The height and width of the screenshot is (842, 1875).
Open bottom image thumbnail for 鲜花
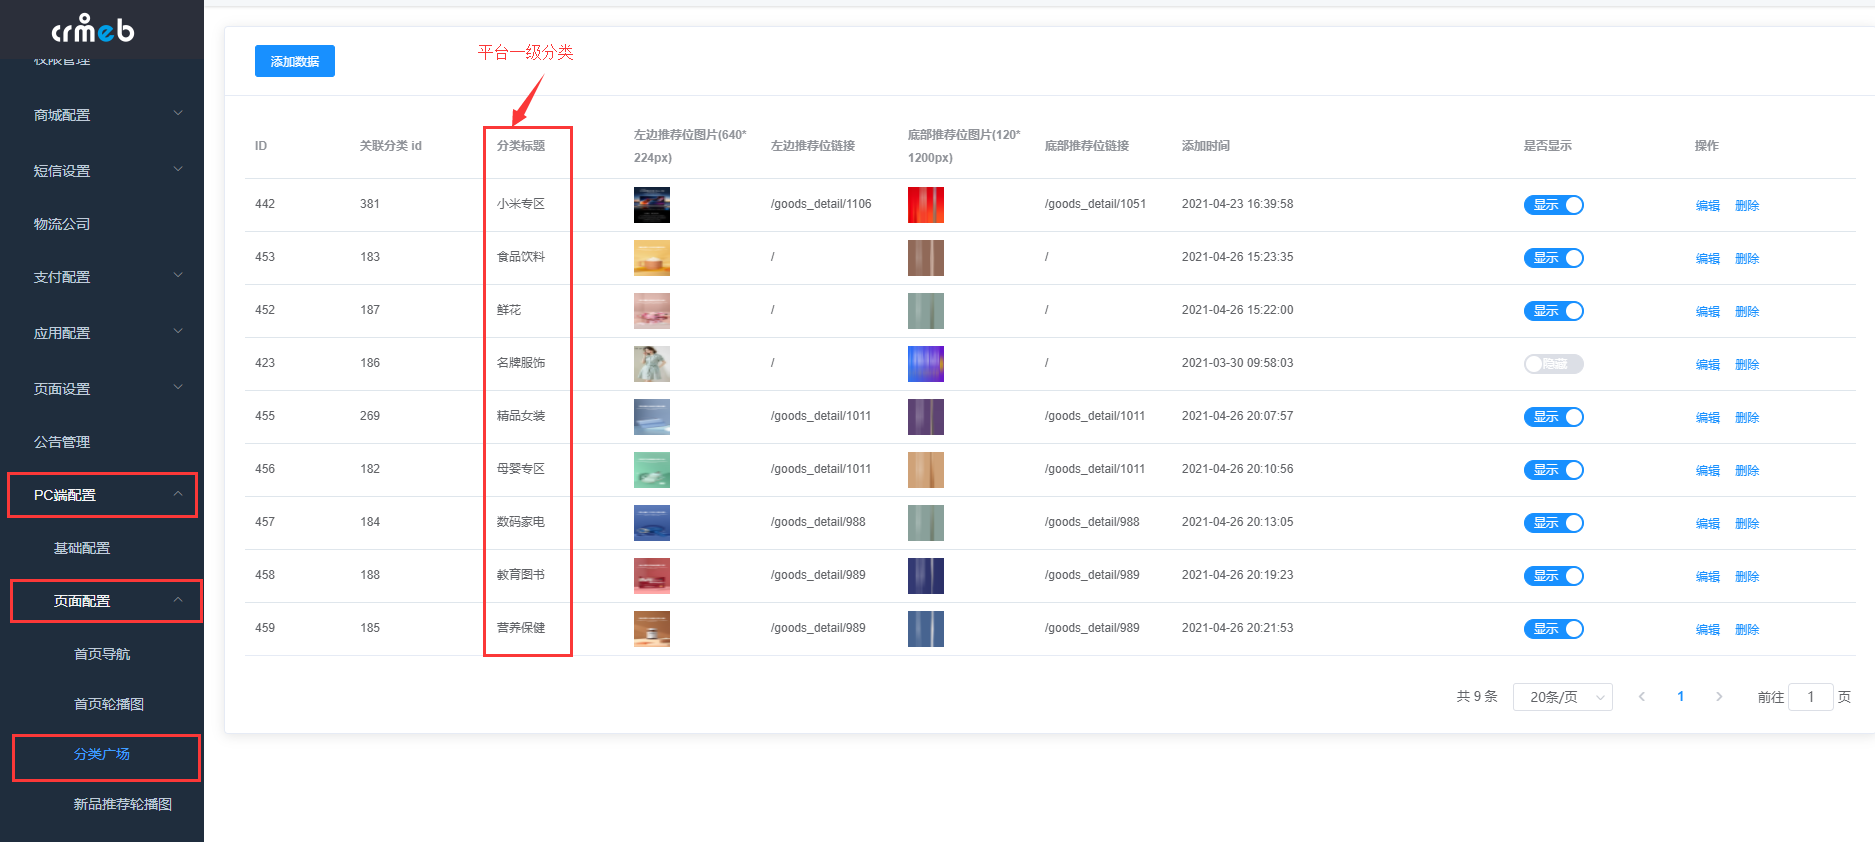click(x=926, y=311)
